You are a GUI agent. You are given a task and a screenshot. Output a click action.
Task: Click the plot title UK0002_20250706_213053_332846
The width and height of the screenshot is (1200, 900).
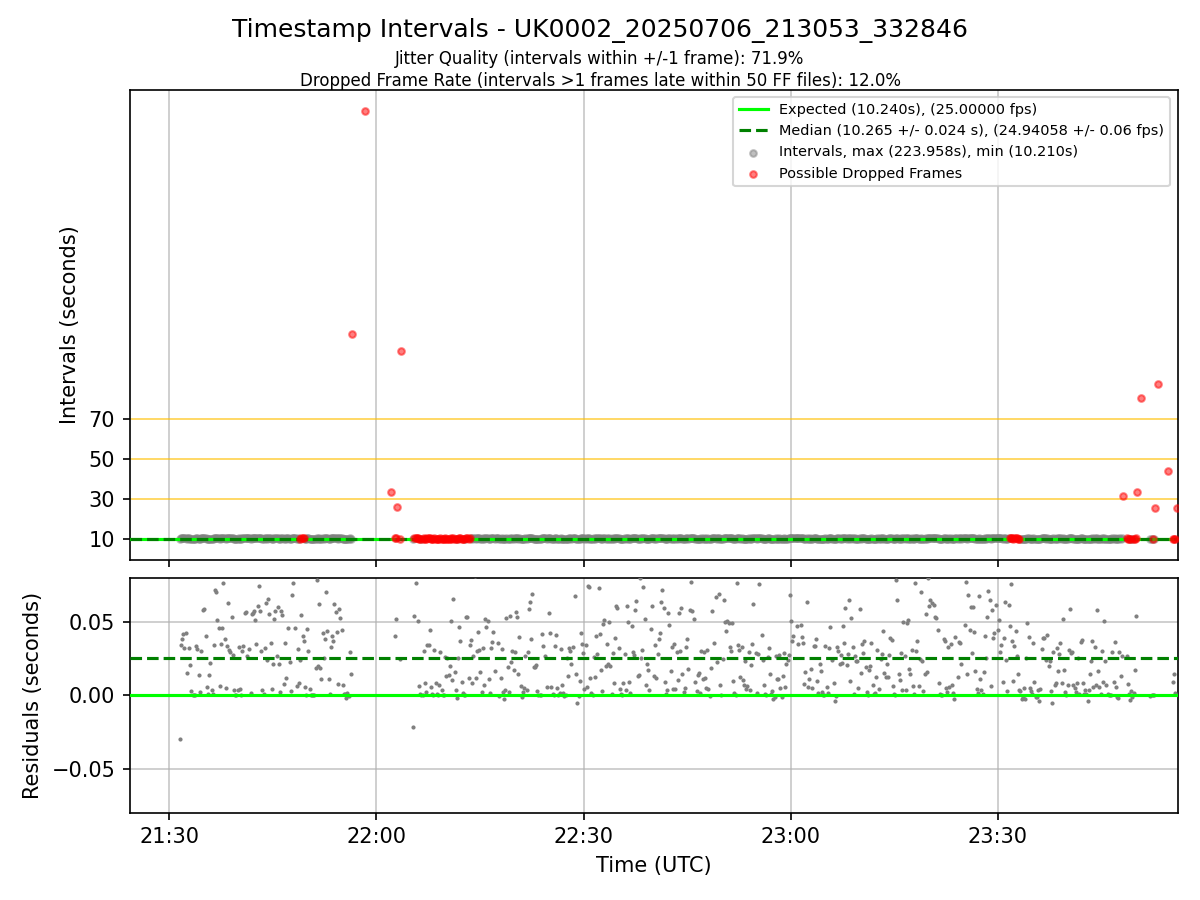click(599, 29)
